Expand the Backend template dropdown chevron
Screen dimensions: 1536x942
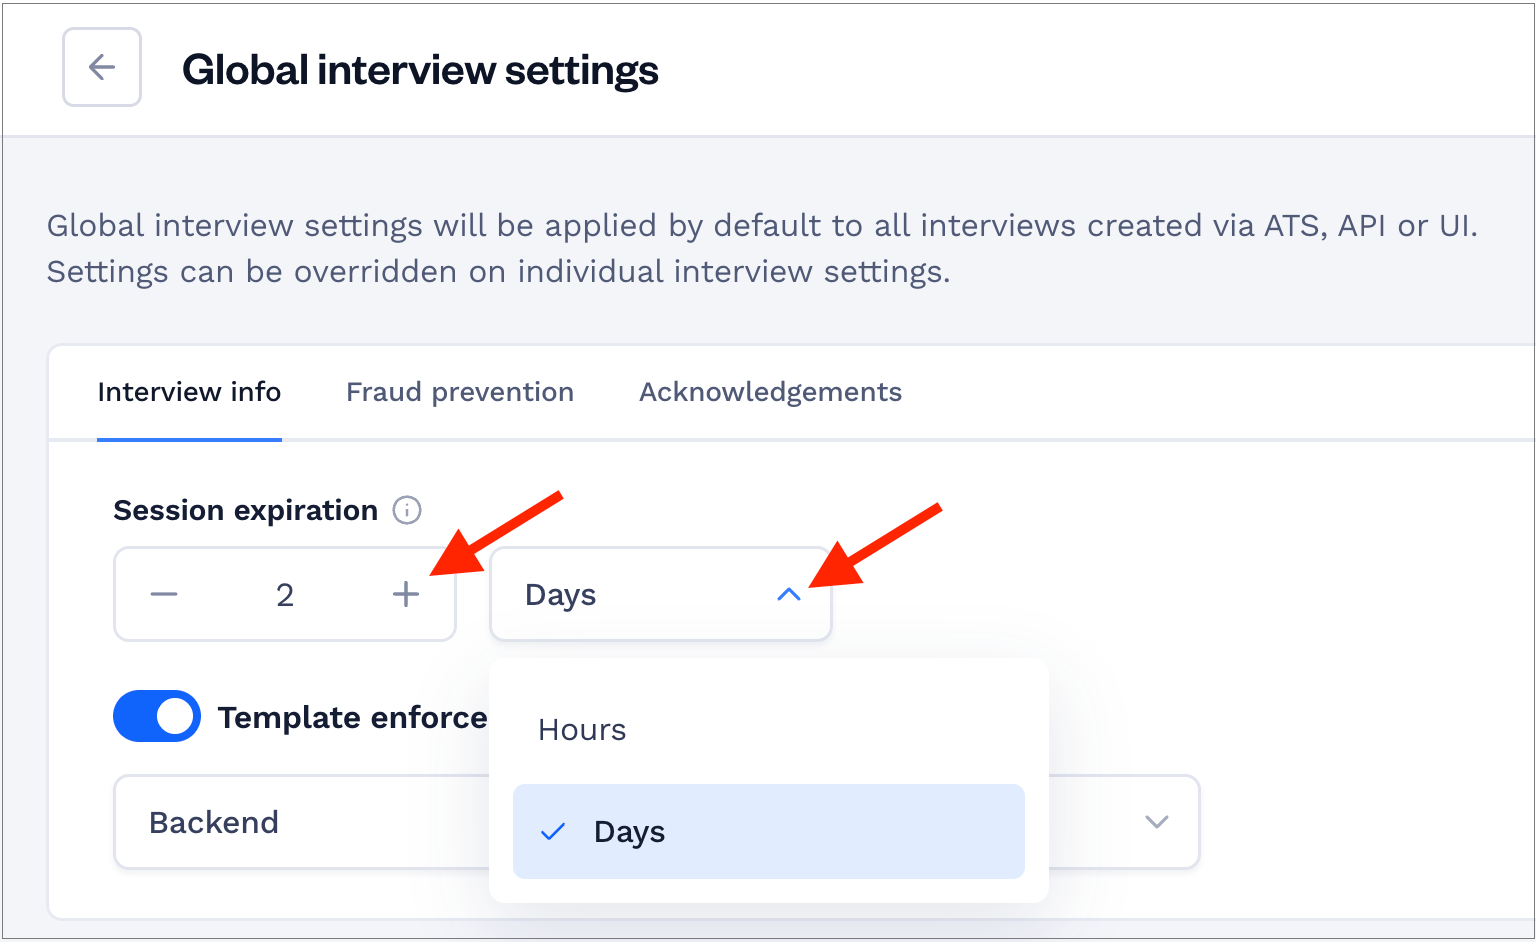click(x=1157, y=822)
